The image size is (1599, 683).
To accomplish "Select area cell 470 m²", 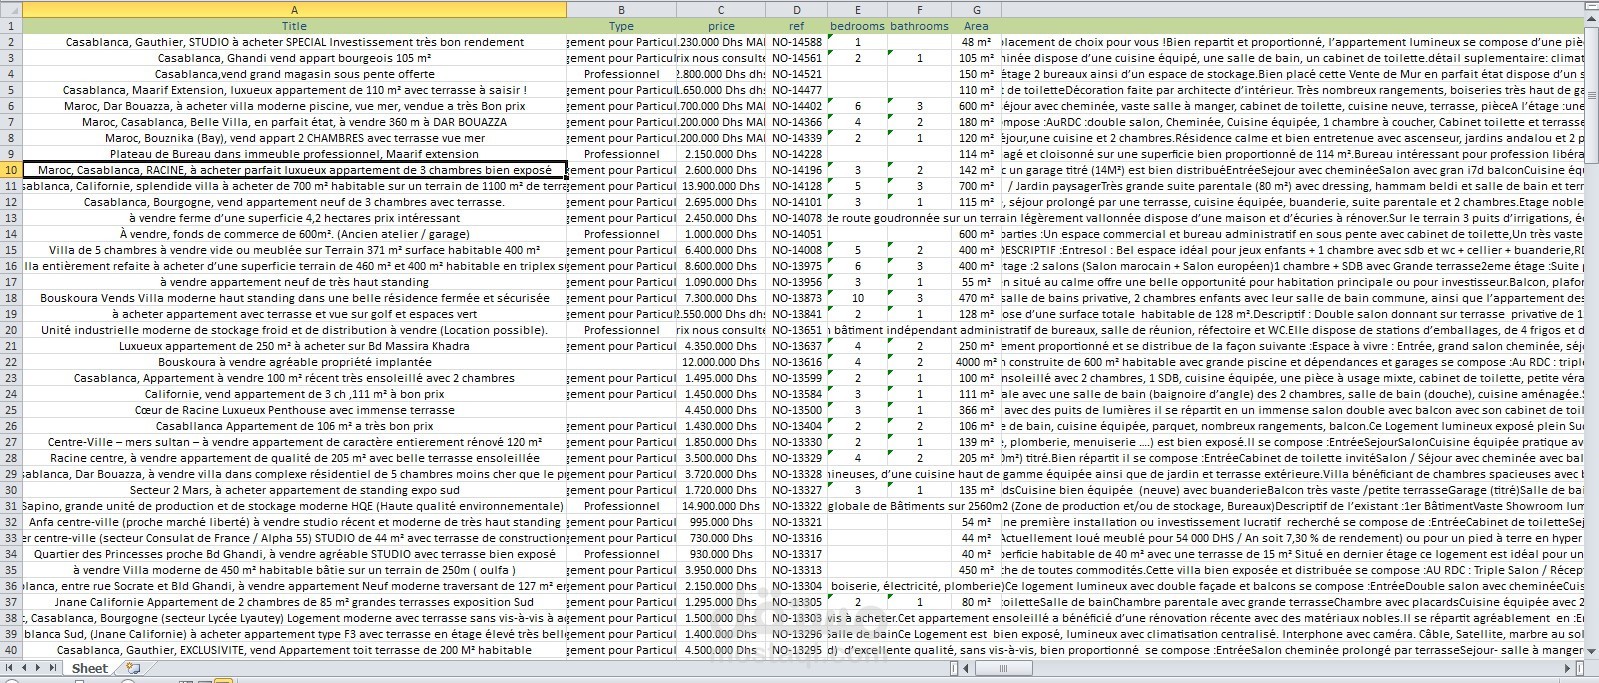I will (x=976, y=298).
